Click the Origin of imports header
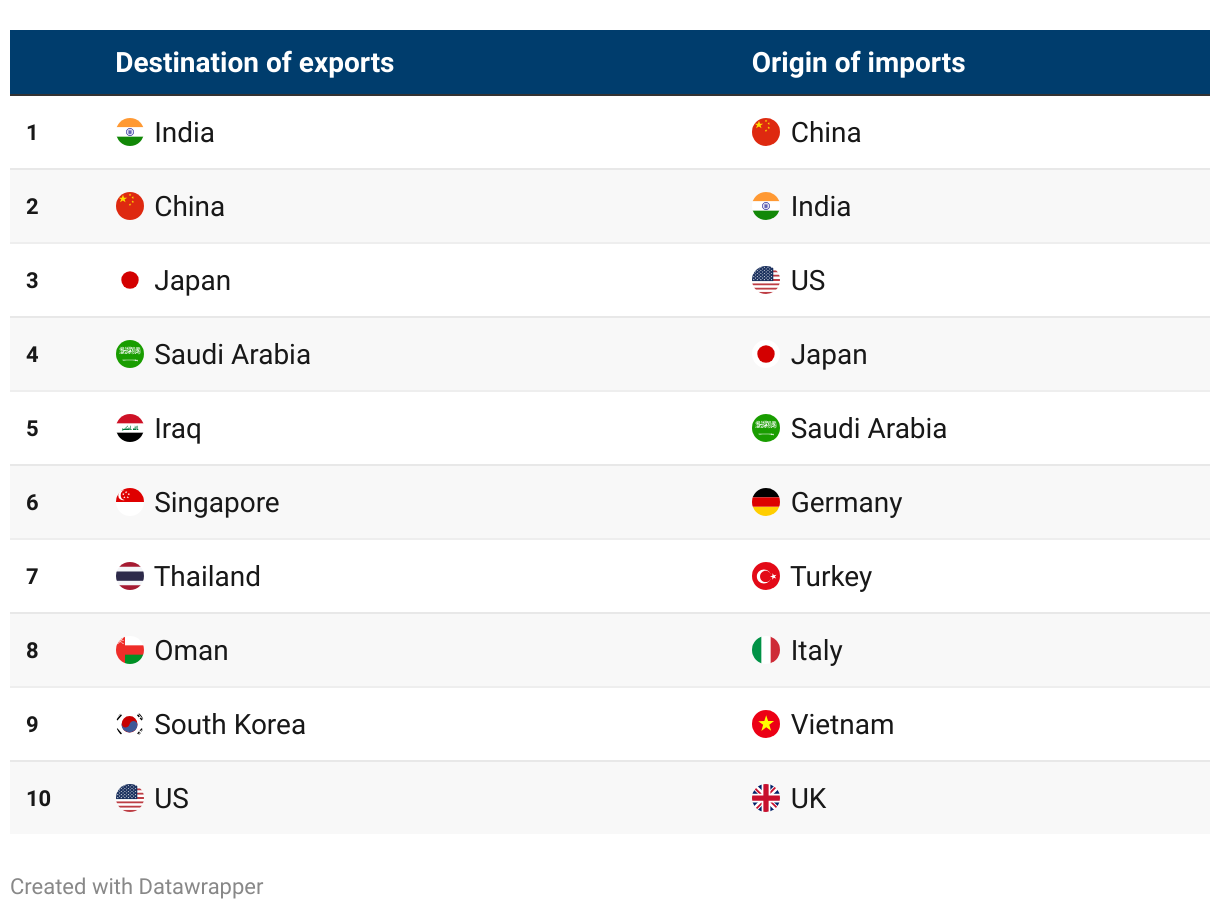The width and height of the screenshot is (1220, 910). click(x=859, y=63)
